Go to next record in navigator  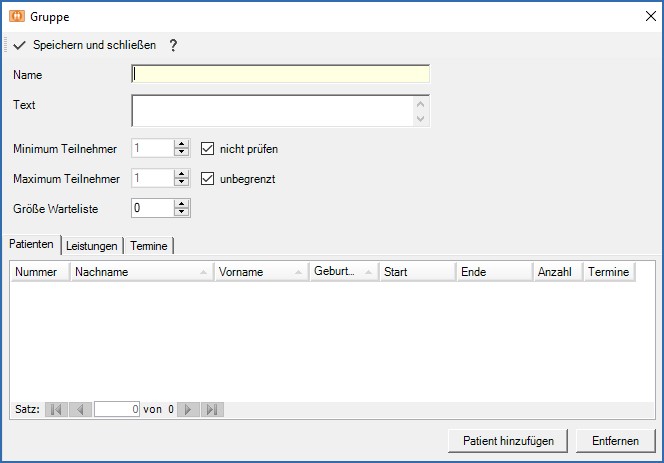187,409
